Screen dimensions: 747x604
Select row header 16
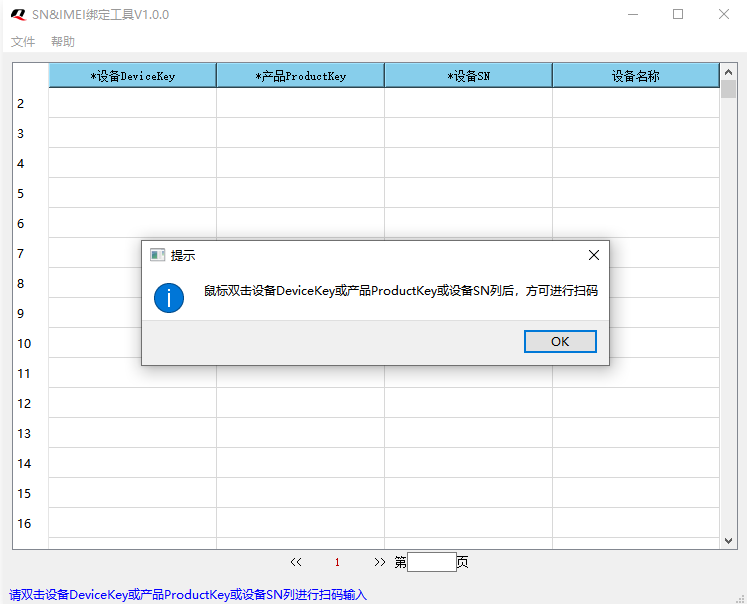[x=30, y=523]
